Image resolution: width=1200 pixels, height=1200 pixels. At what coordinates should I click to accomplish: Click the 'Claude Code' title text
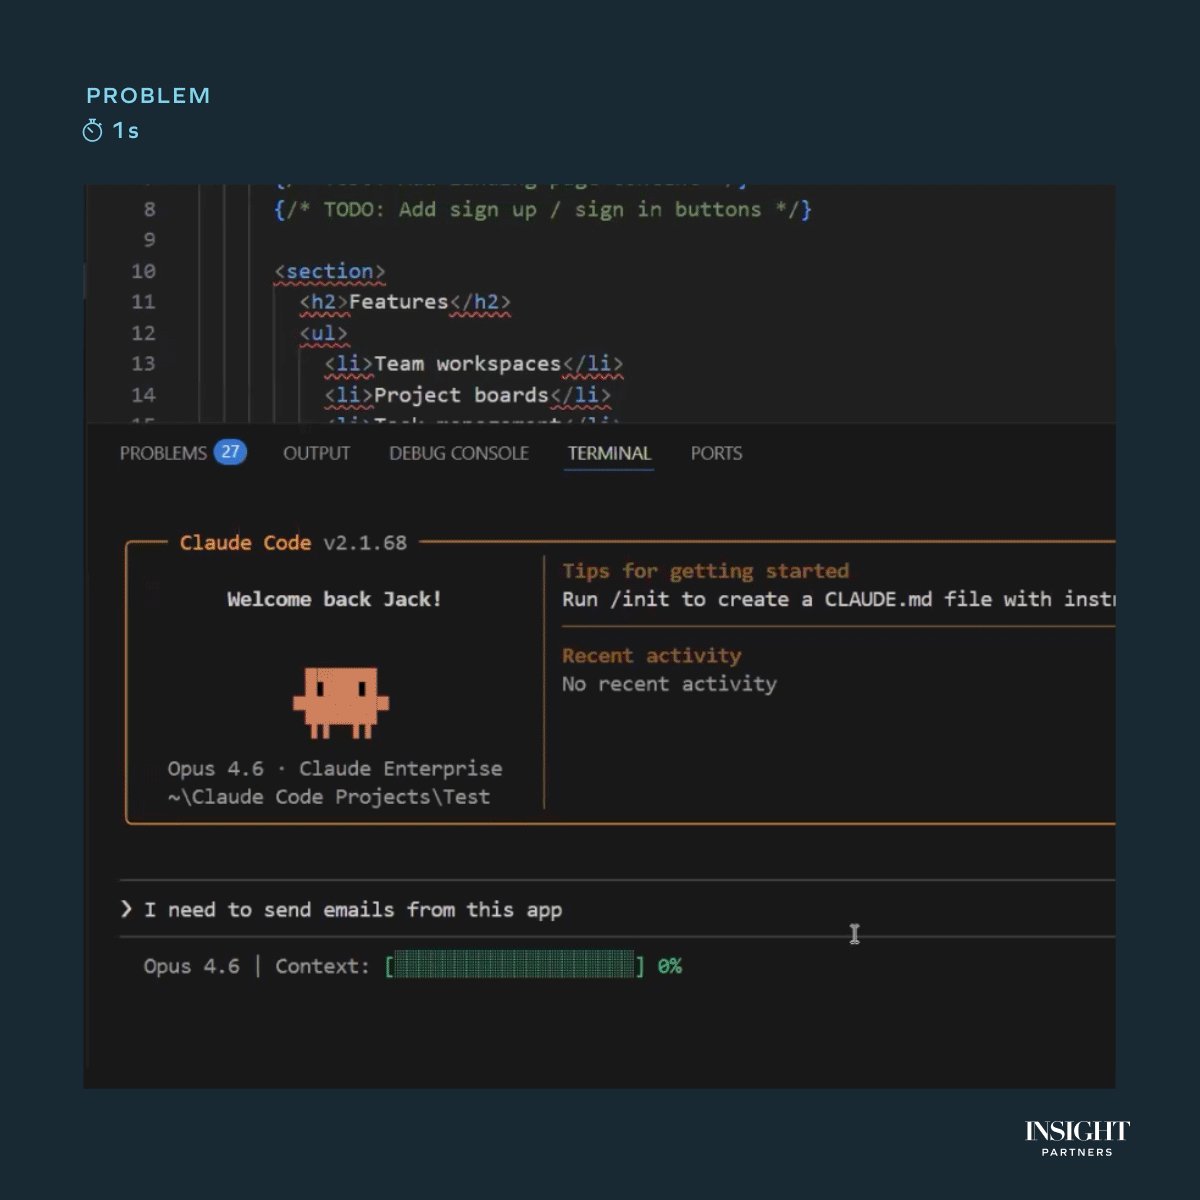245,543
